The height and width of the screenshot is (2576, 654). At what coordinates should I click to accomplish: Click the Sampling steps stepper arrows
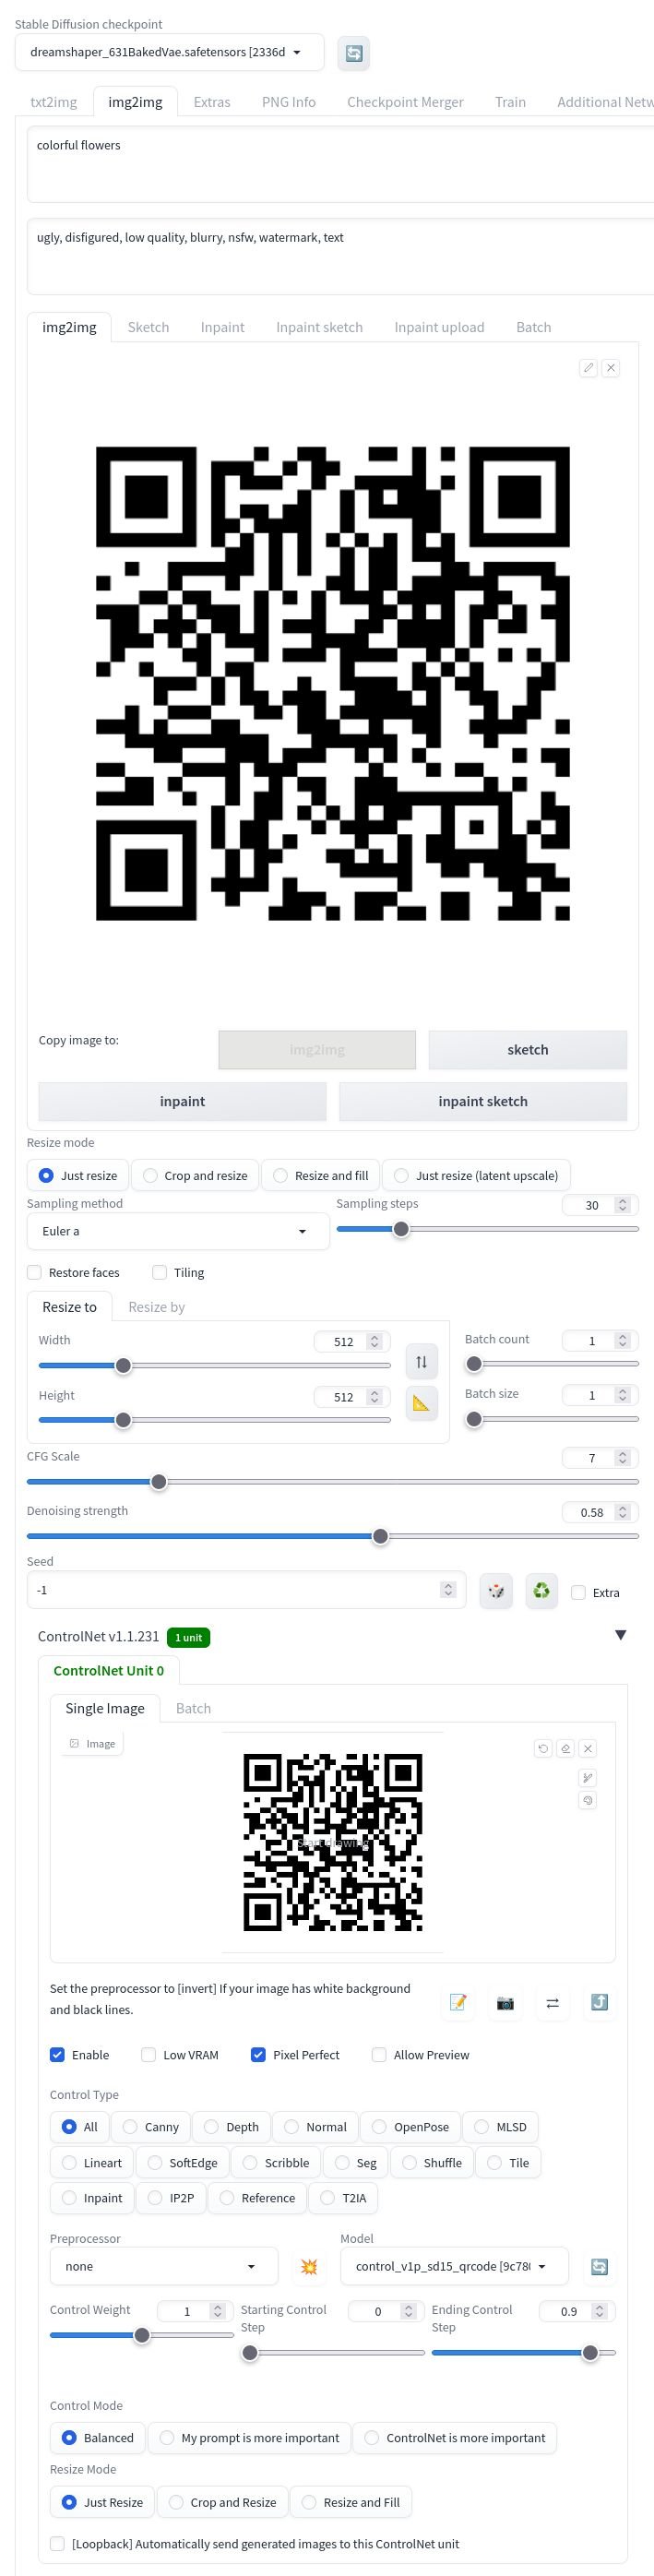point(622,1205)
